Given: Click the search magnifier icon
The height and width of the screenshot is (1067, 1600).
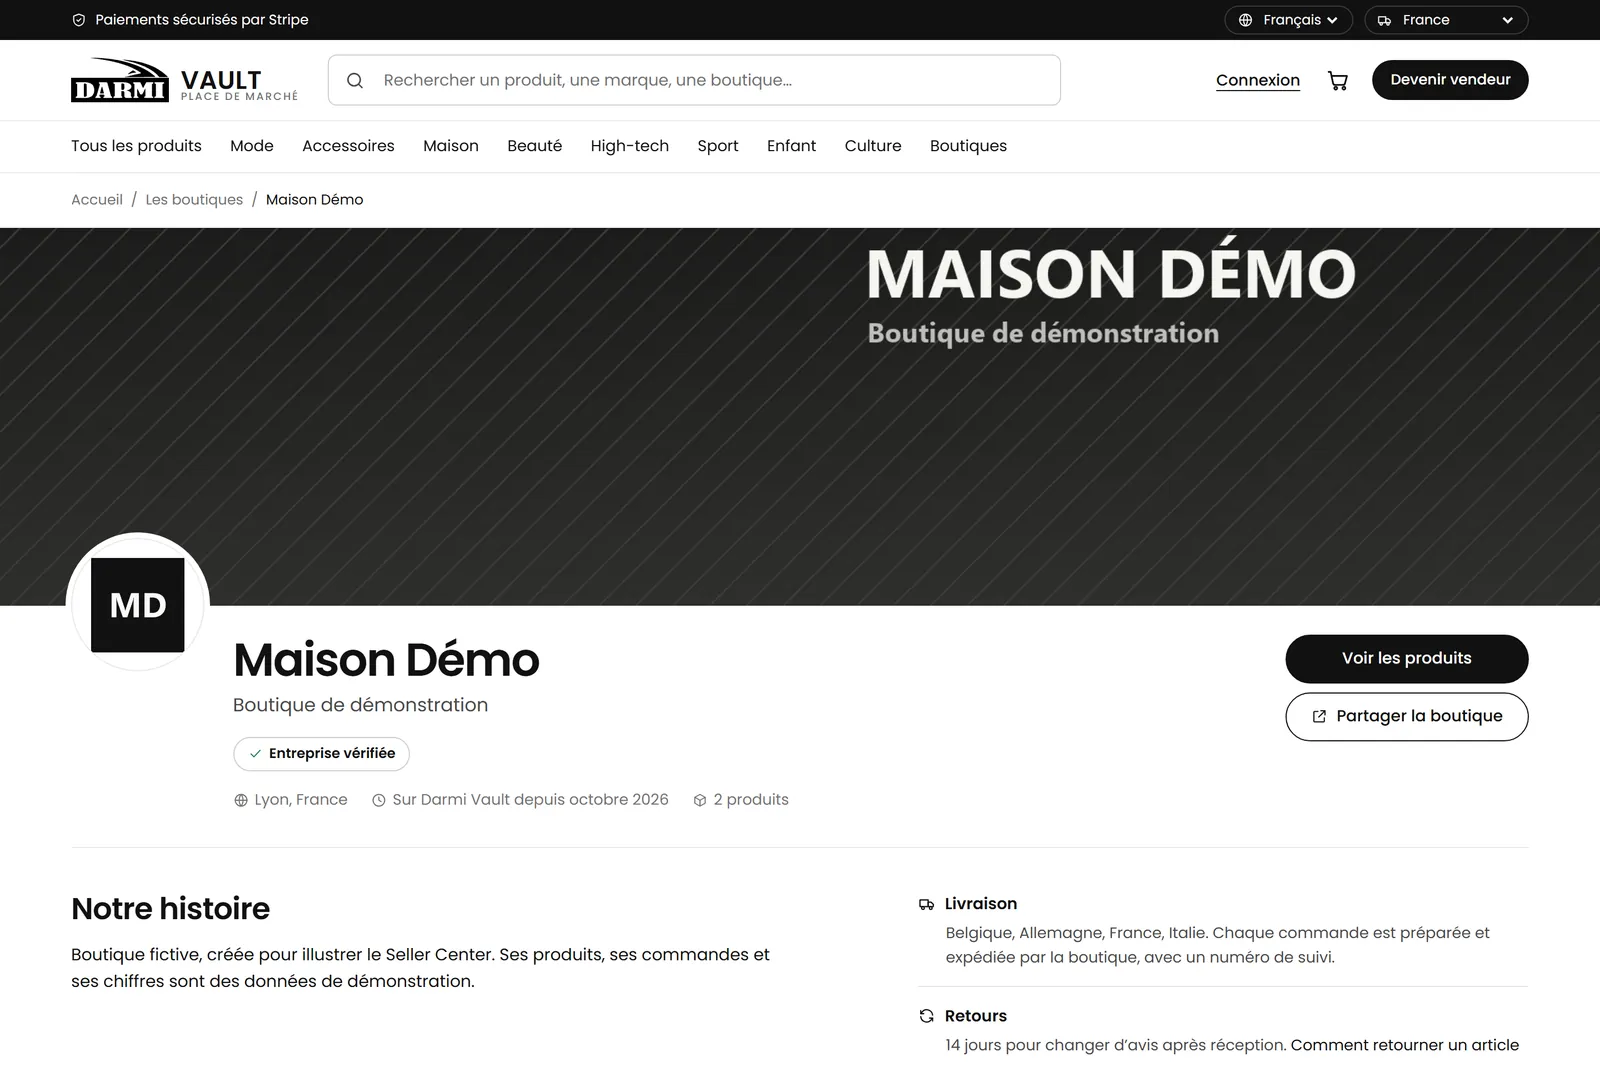Looking at the screenshot, I should pos(355,81).
